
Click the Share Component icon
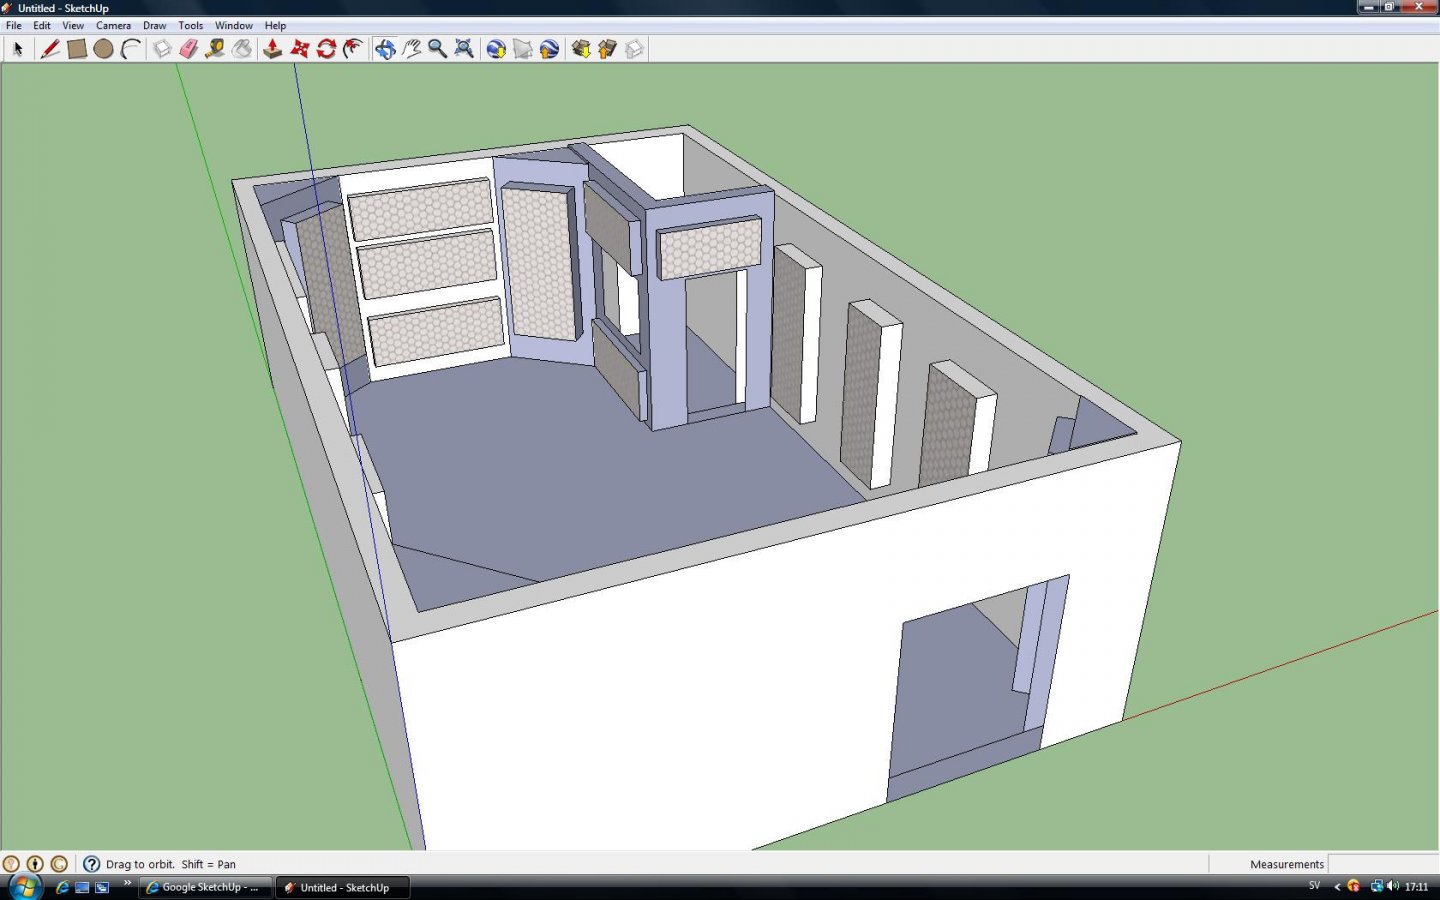pyautogui.click(x=634, y=48)
